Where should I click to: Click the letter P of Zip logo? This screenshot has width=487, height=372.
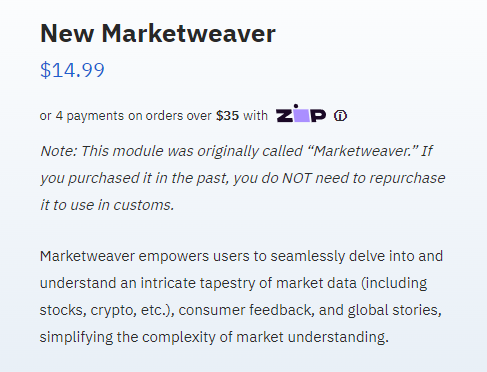318,116
